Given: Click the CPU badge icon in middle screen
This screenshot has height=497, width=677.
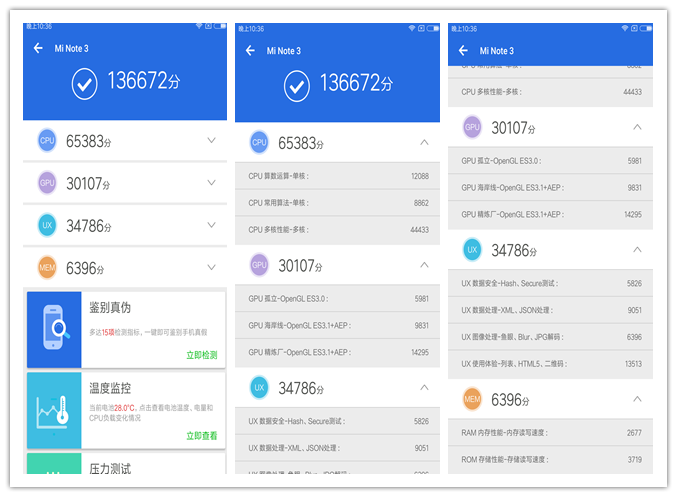Looking at the screenshot, I should click(x=259, y=142).
